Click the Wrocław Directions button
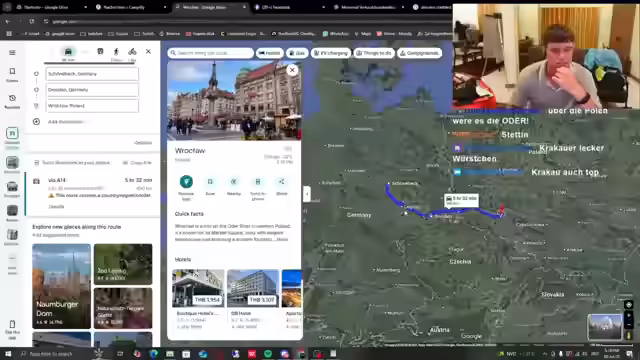 click(186, 182)
